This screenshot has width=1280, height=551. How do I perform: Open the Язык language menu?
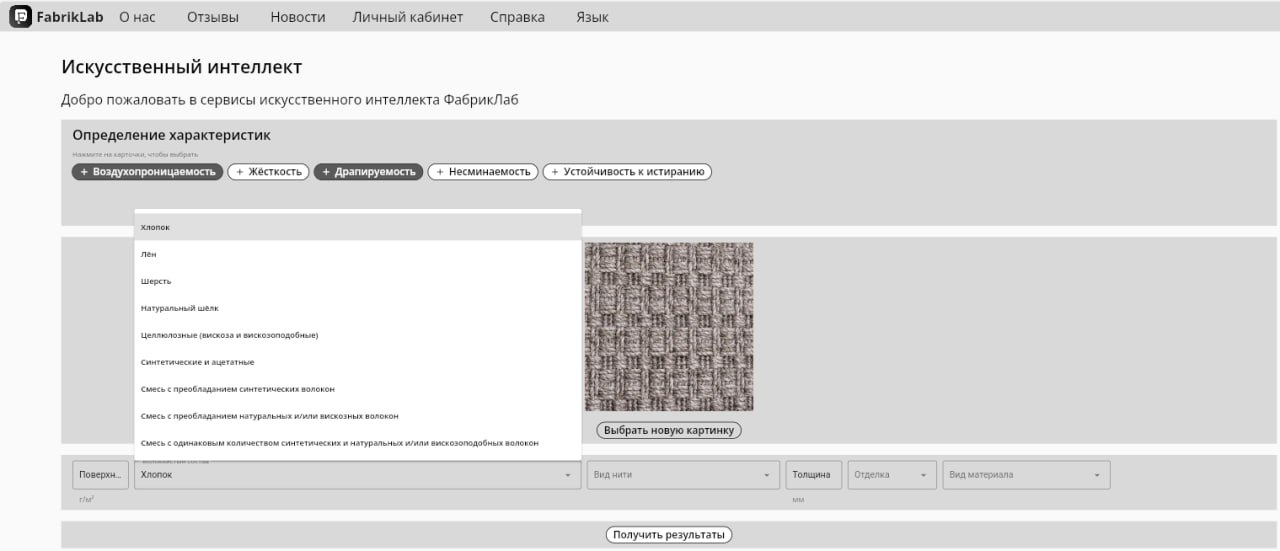[592, 17]
